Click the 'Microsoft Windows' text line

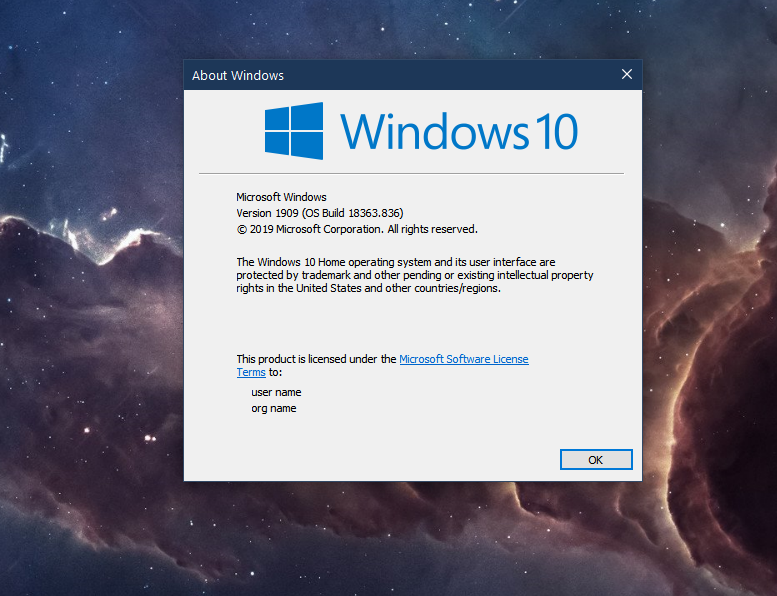click(281, 197)
